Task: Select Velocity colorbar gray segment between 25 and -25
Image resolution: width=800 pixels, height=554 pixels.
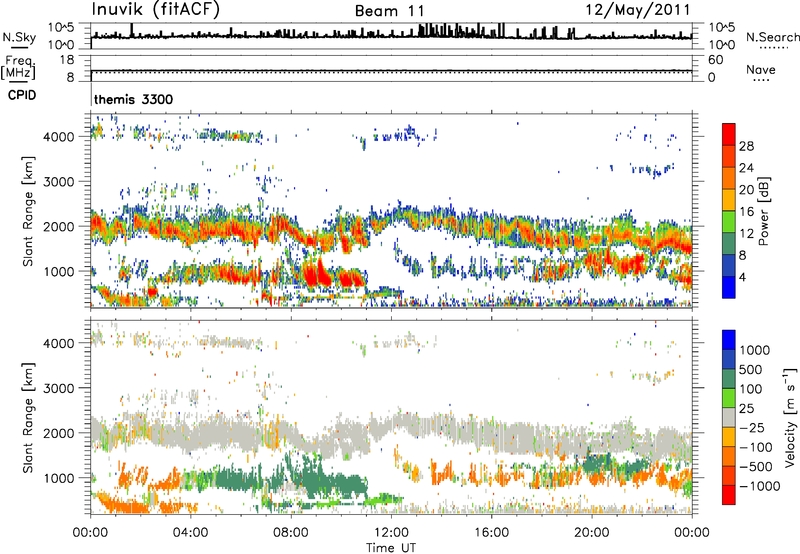Action: pos(729,418)
